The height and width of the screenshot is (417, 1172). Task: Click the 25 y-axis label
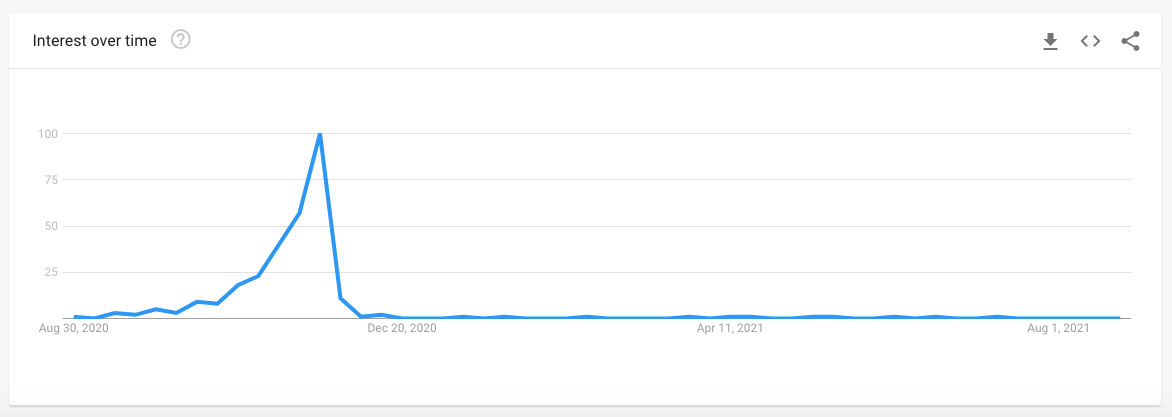point(52,272)
